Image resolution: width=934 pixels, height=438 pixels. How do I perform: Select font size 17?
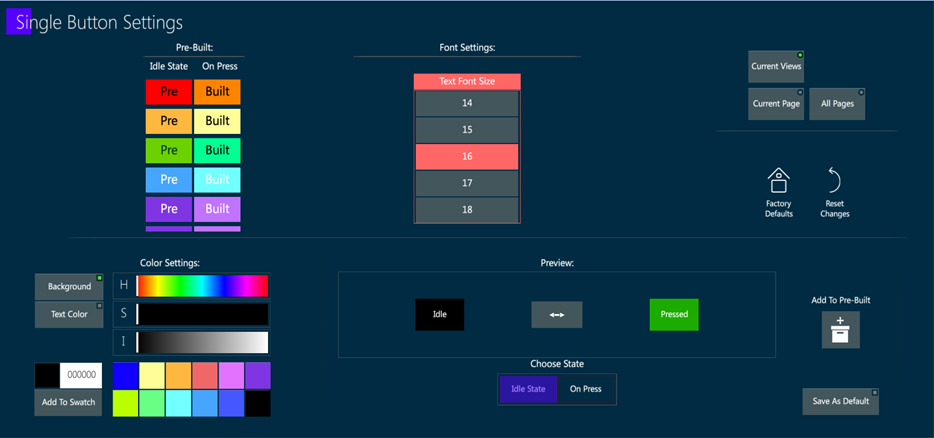467,183
